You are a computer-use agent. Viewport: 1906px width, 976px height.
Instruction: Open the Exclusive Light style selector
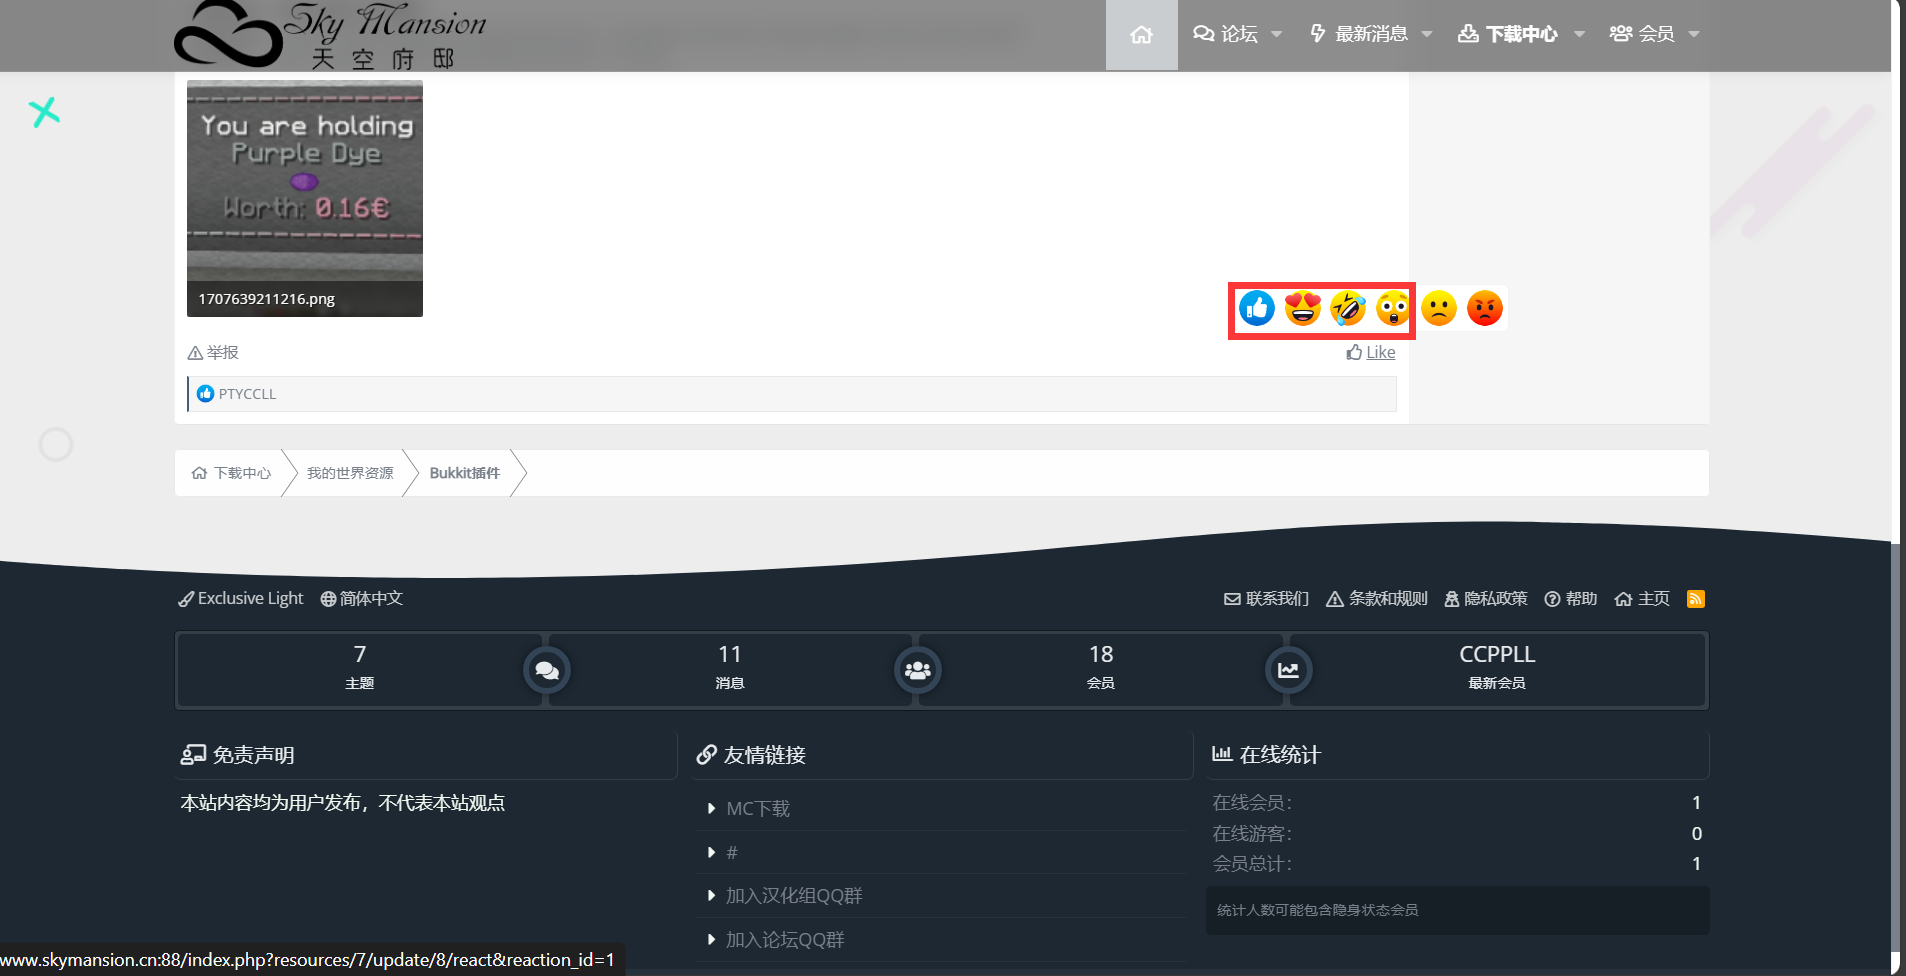click(240, 598)
